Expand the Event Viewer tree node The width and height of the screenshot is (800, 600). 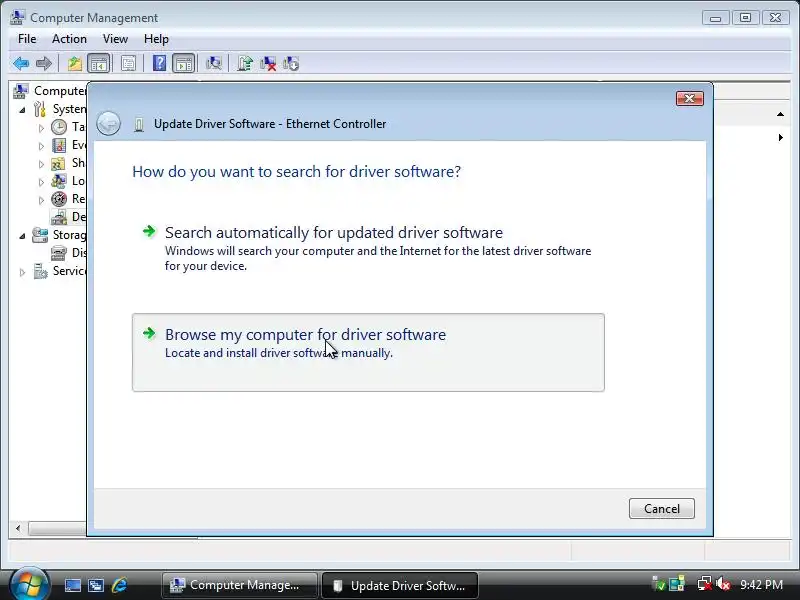(41, 146)
